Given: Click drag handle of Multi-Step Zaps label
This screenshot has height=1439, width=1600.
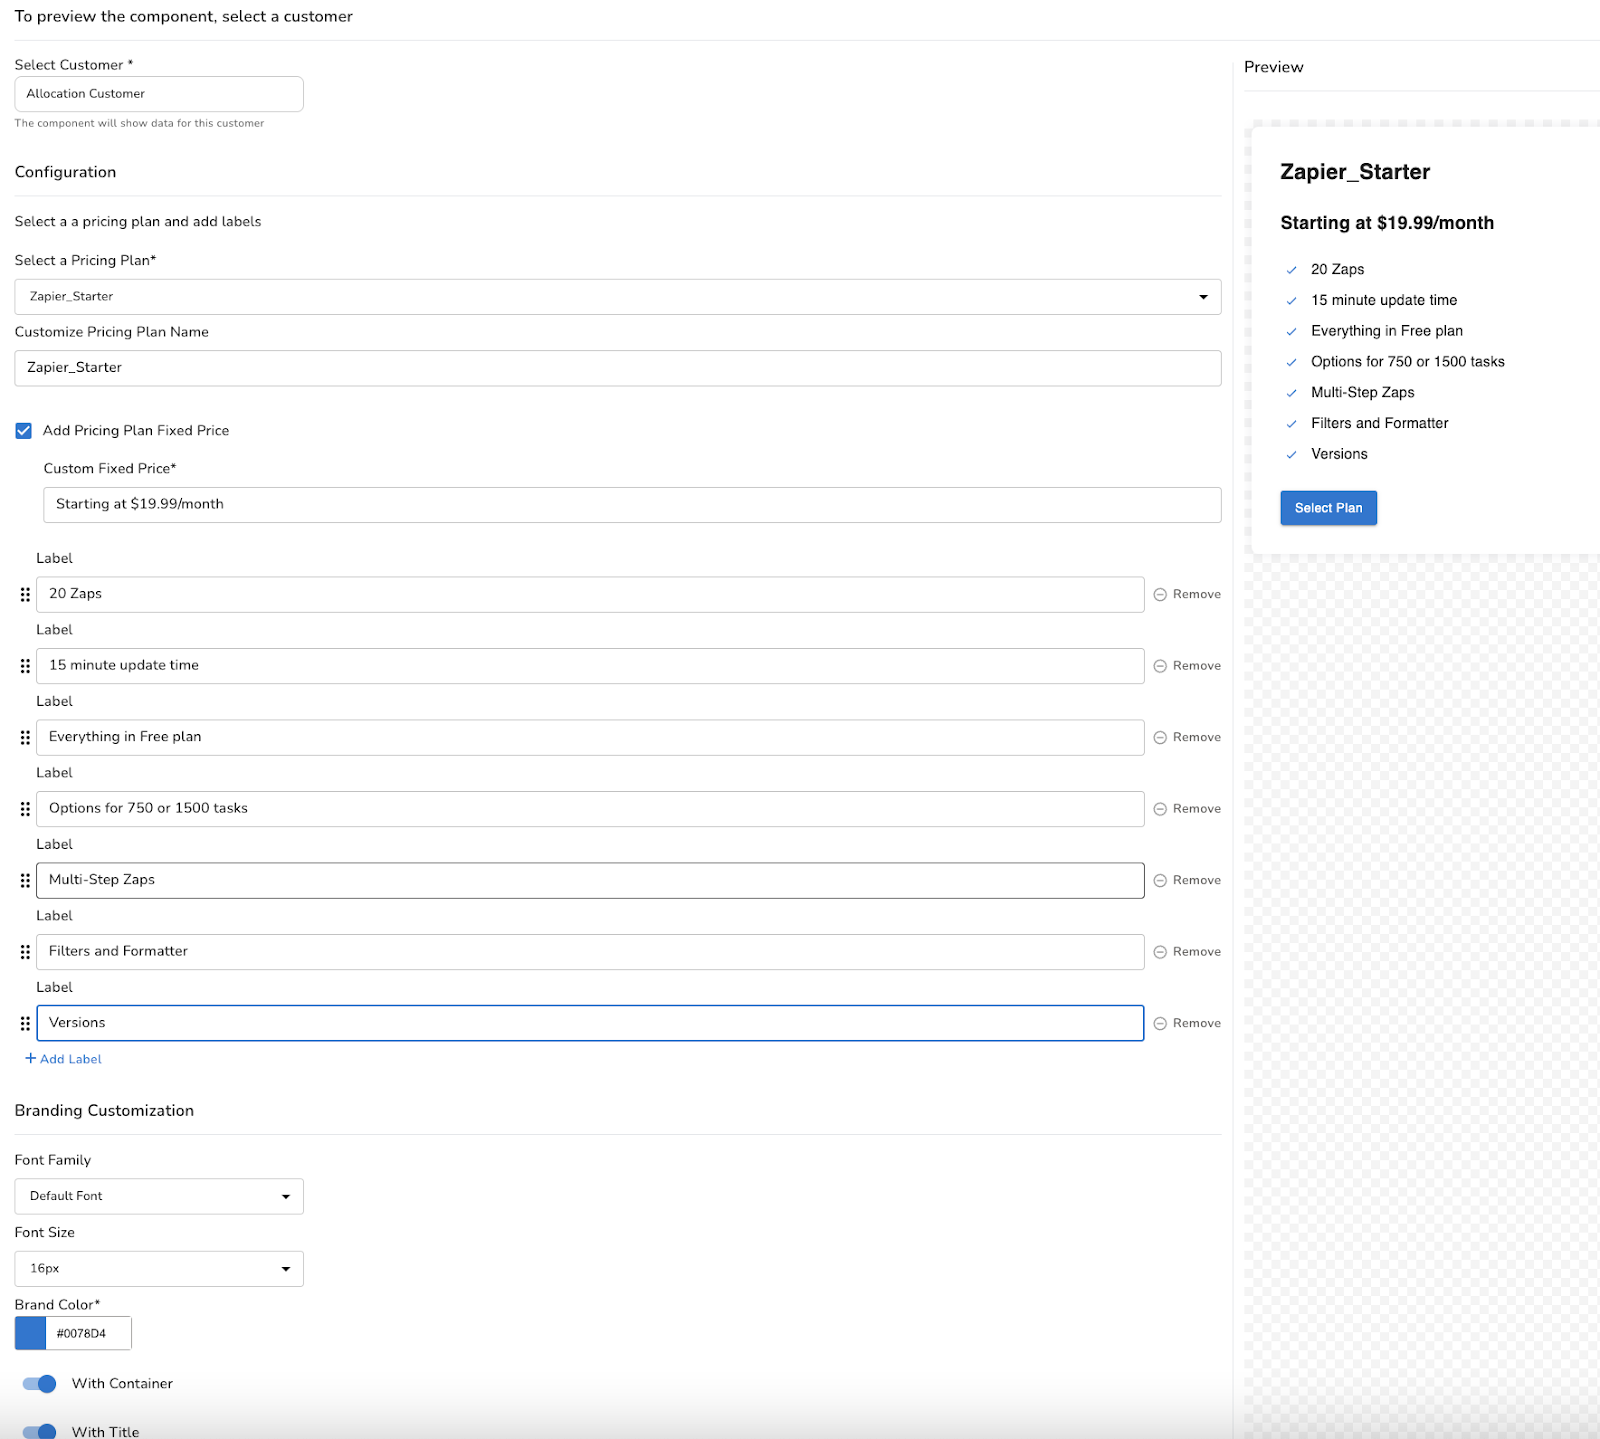Looking at the screenshot, I should [x=25, y=880].
